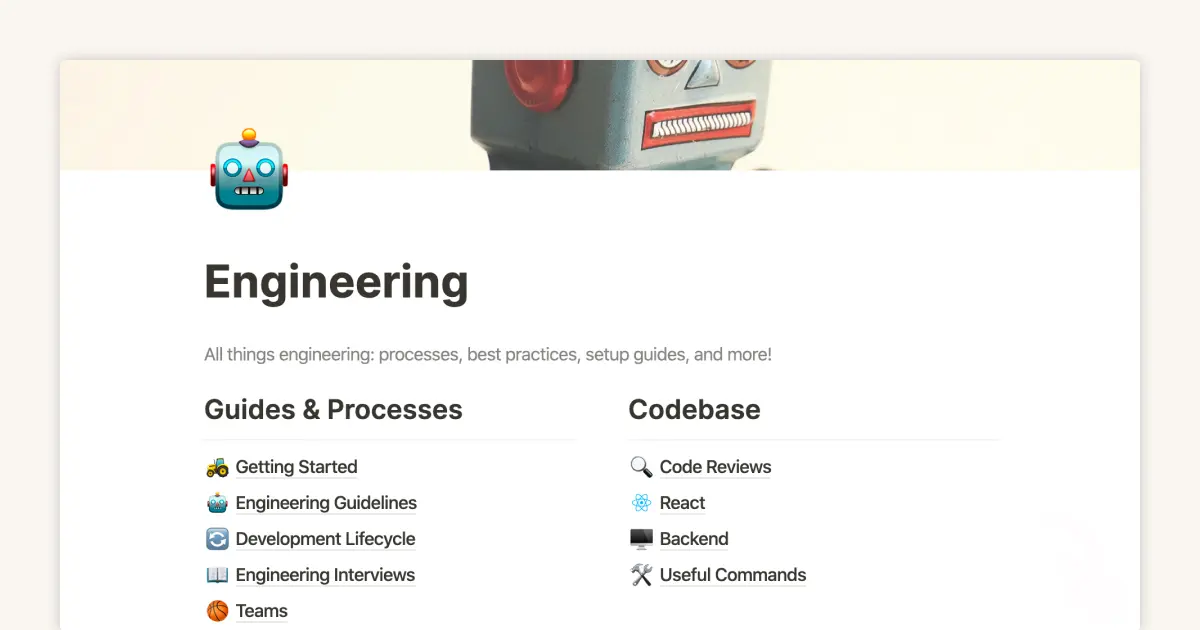
Task: Open the Engineering Interviews page
Action: tap(325, 575)
